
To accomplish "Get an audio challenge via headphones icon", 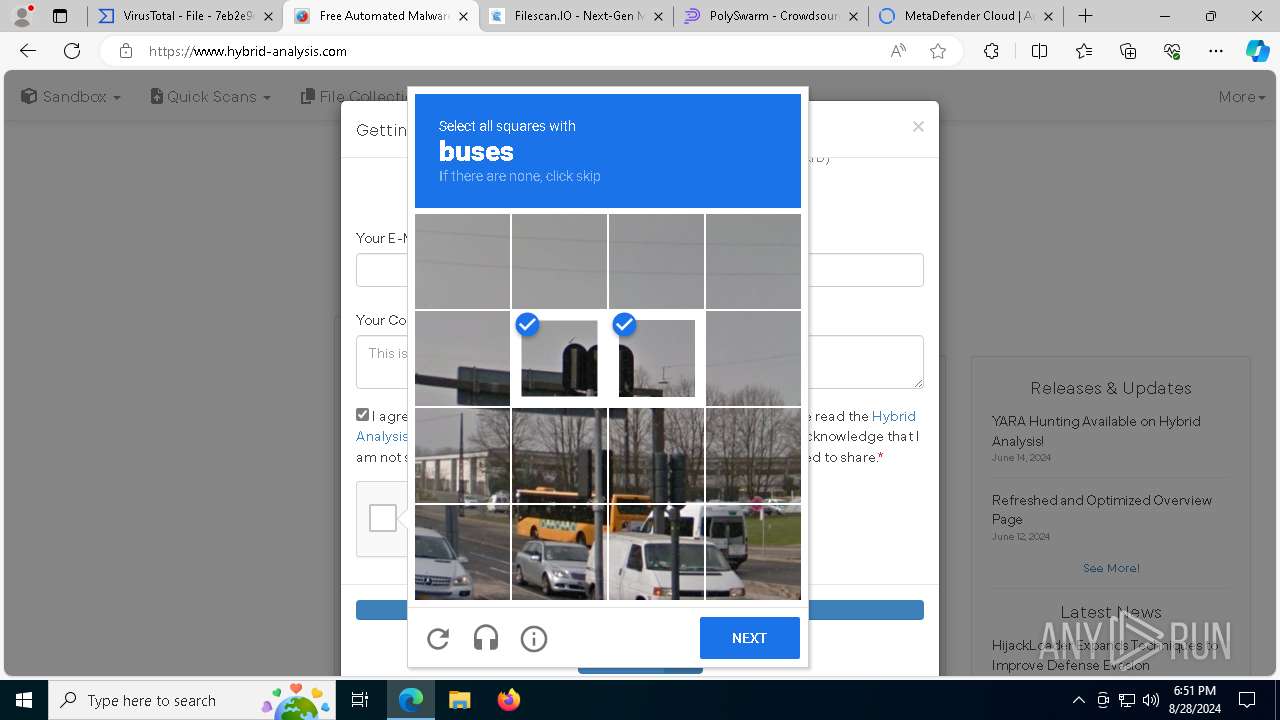I will [486, 638].
